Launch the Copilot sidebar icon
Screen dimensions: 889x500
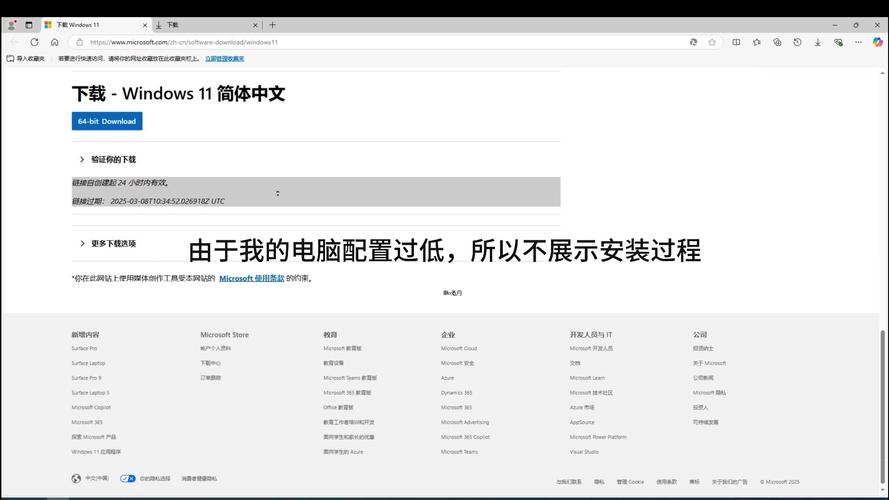(878, 42)
